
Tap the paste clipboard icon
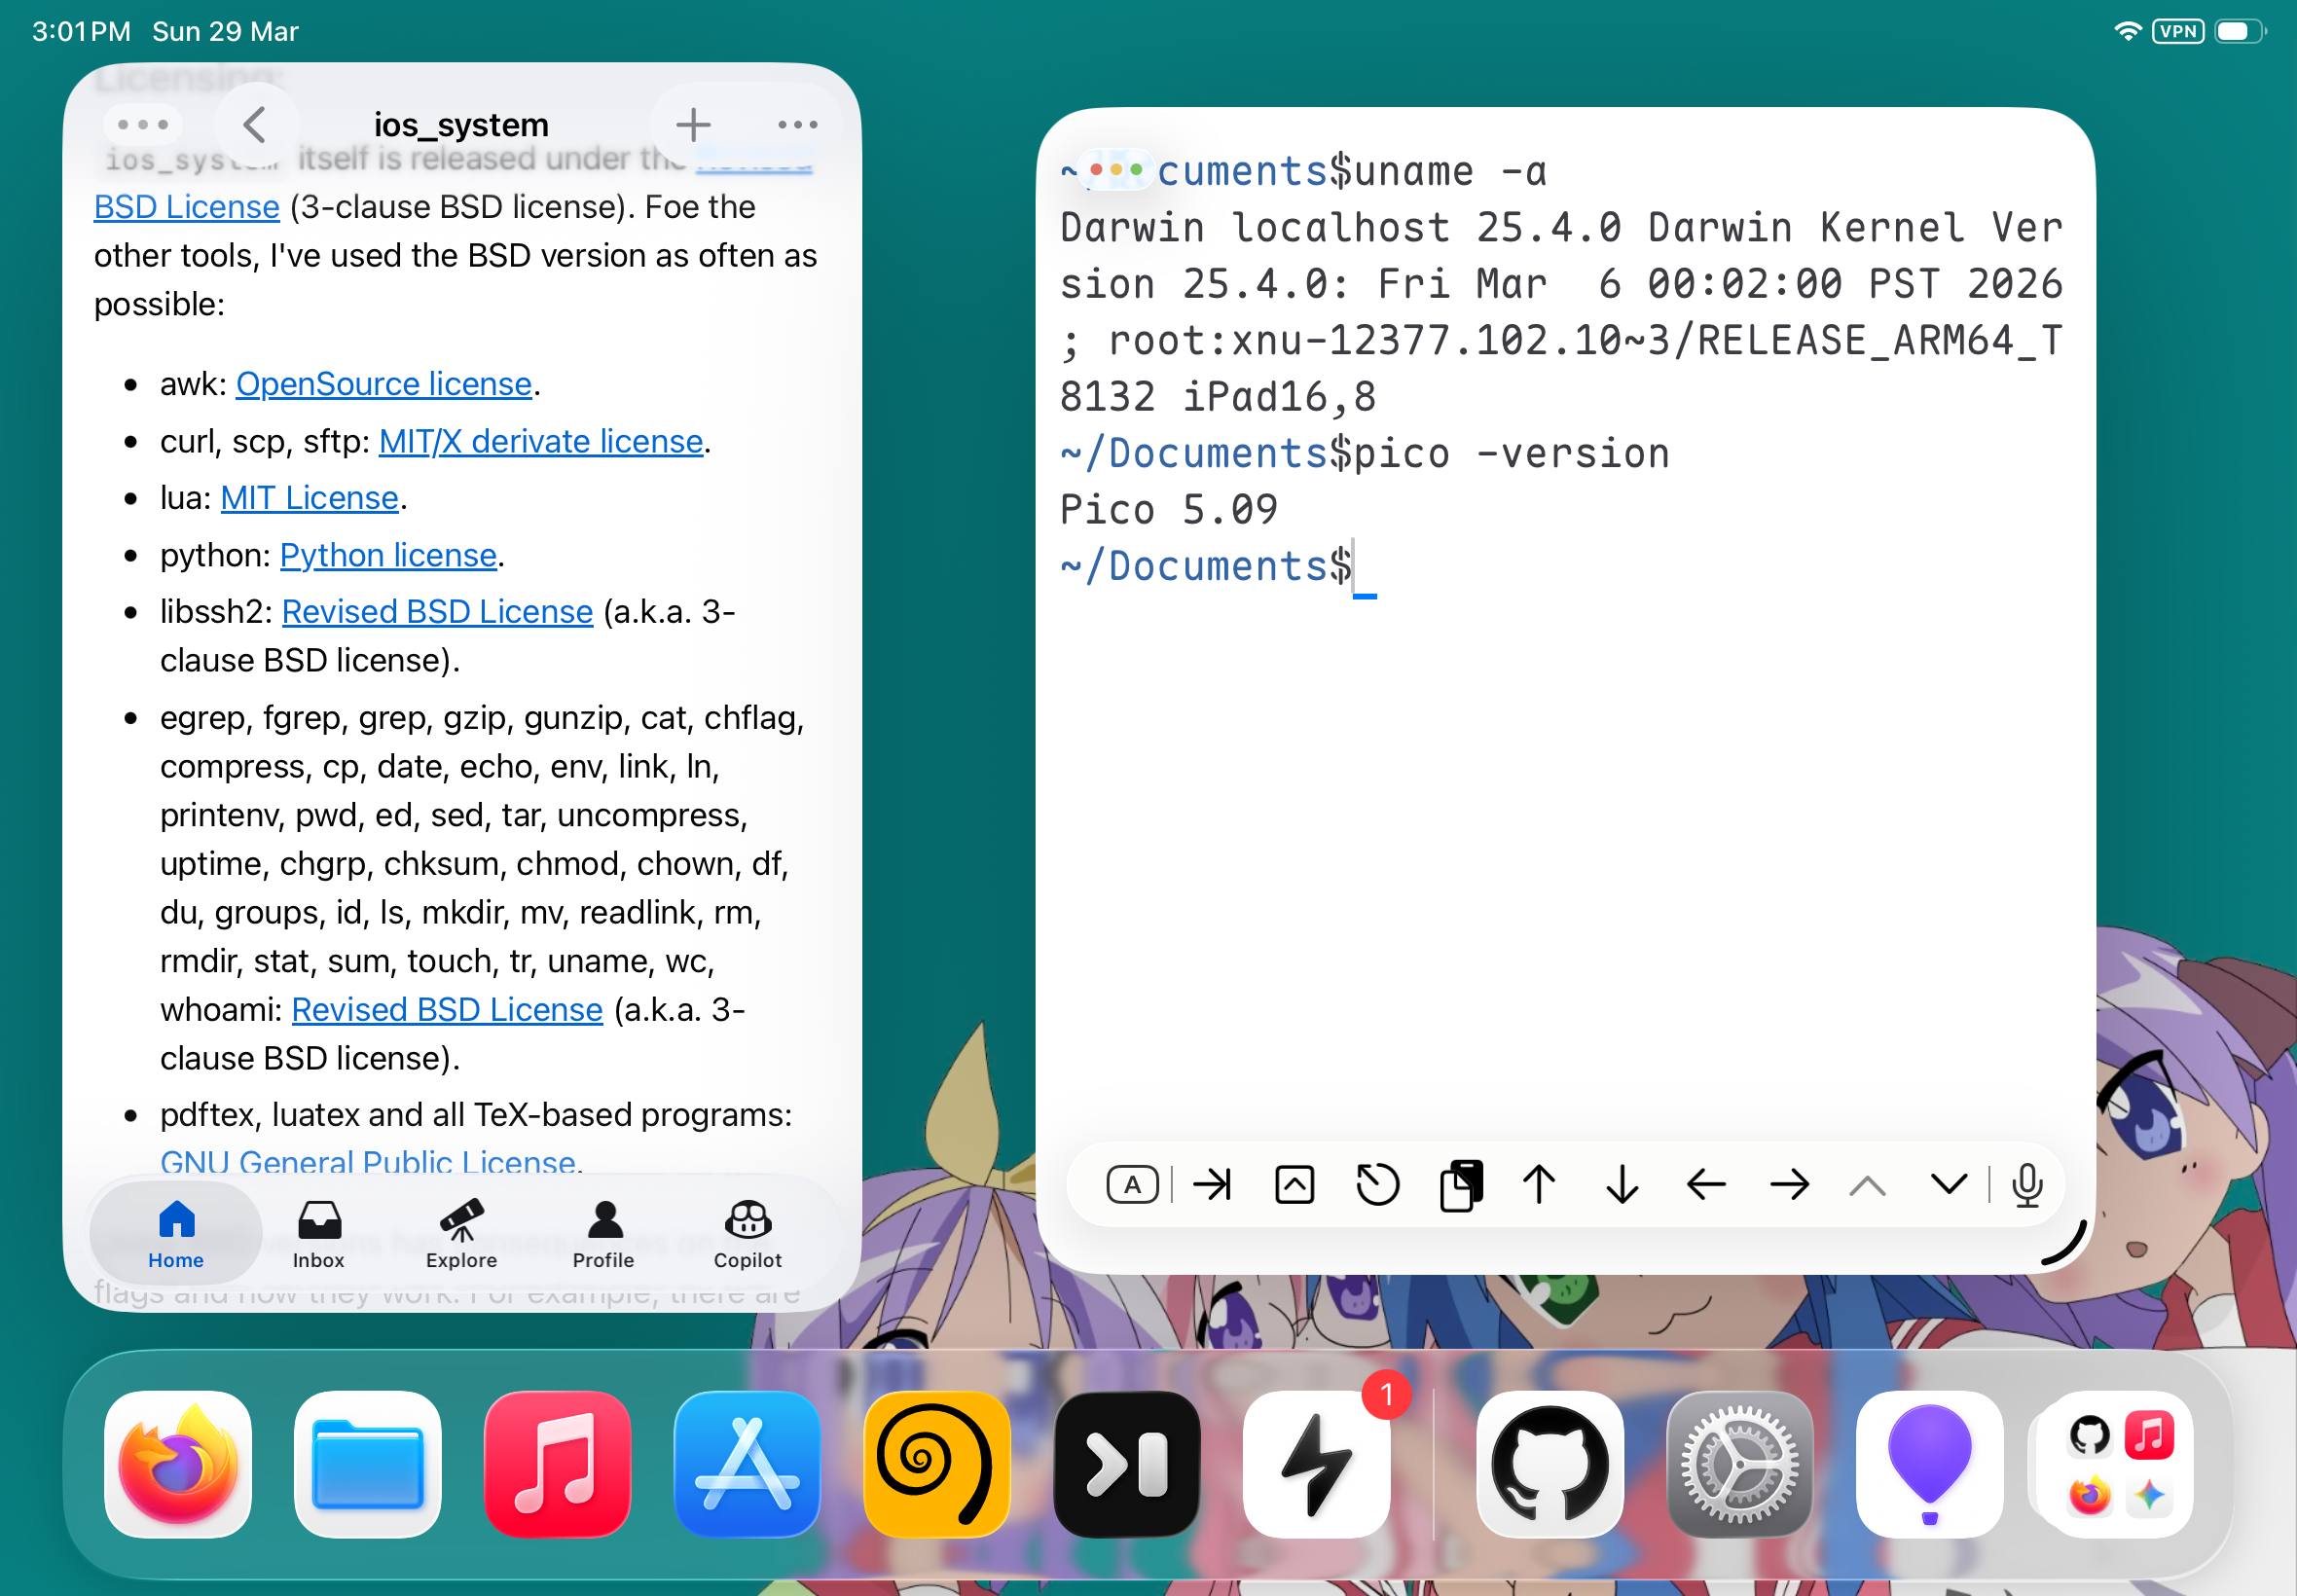1461,1186
